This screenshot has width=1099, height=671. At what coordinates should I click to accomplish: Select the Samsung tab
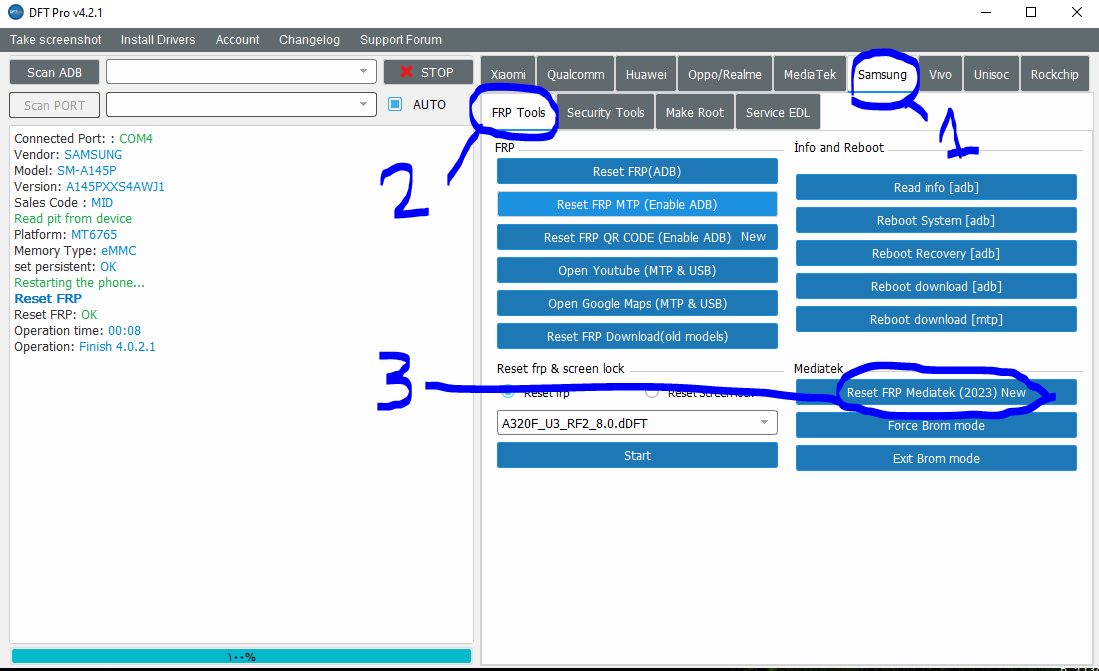pyautogui.click(x=882, y=74)
